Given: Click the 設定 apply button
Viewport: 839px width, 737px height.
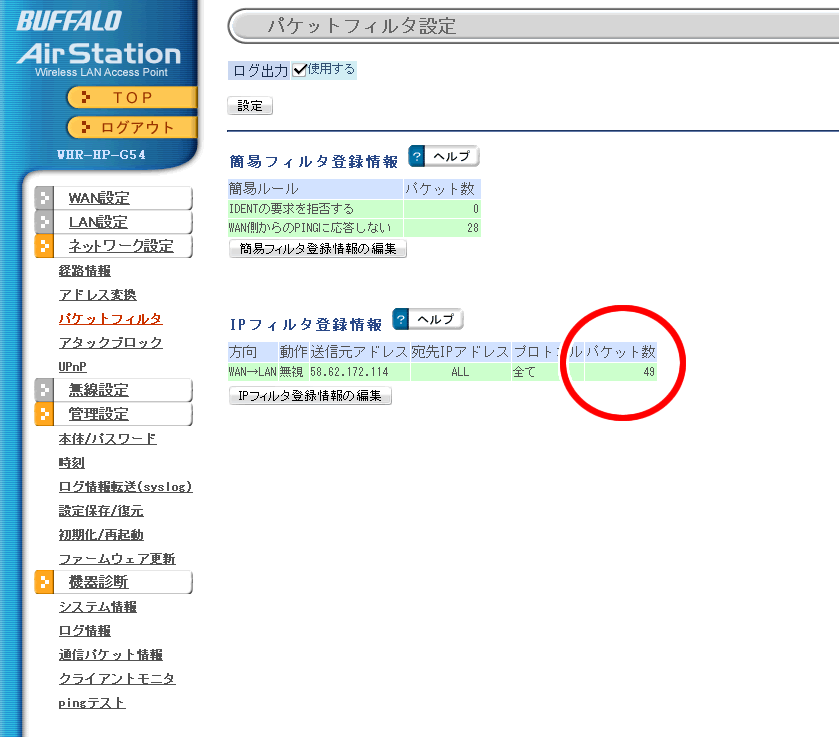Looking at the screenshot, I should [x=250, y=105].
